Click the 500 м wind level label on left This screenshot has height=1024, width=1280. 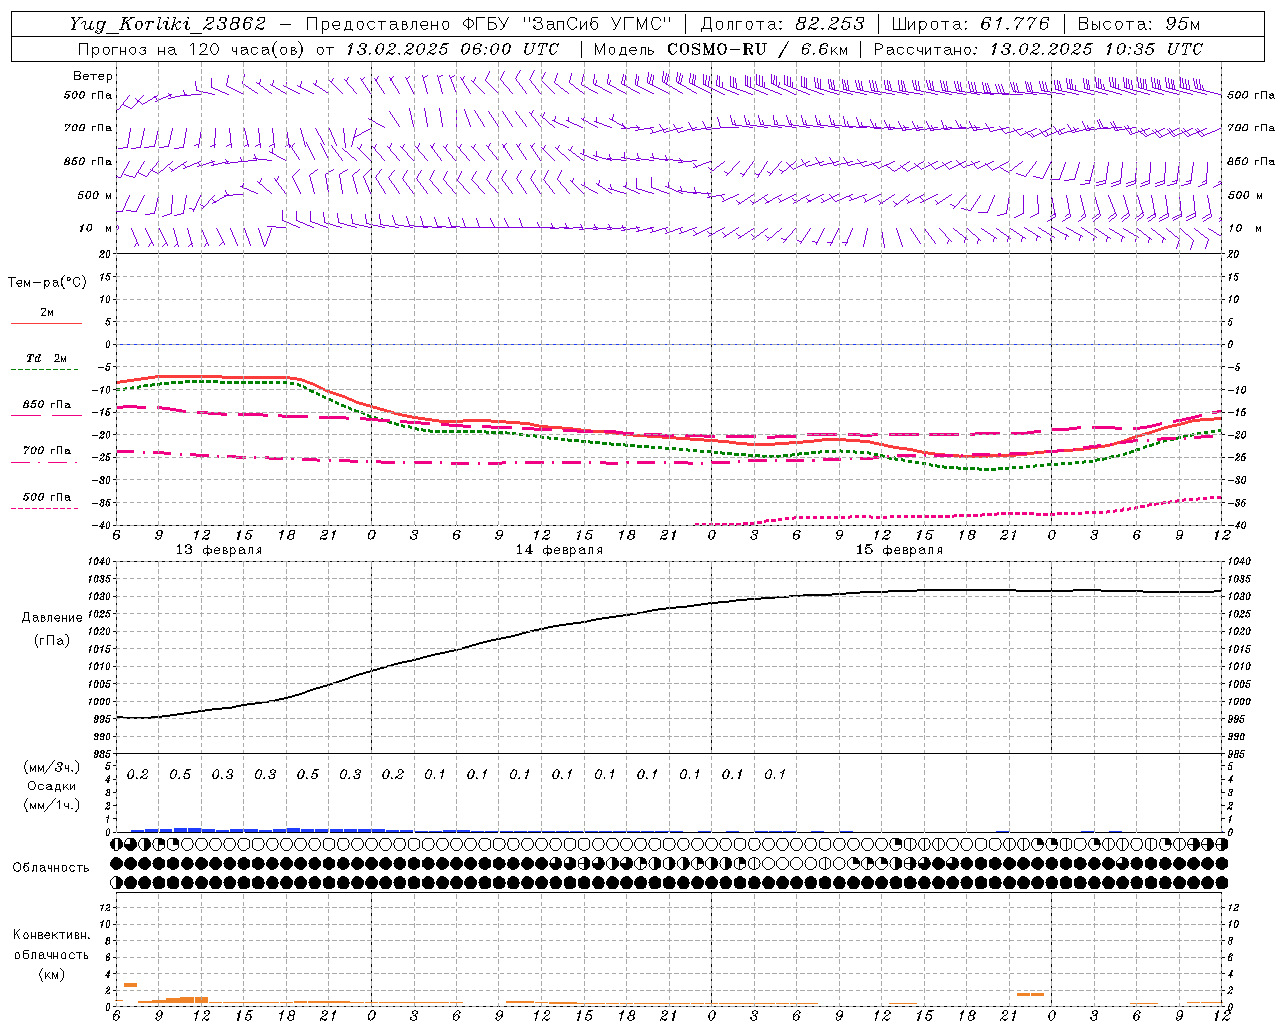pos(94,195)
